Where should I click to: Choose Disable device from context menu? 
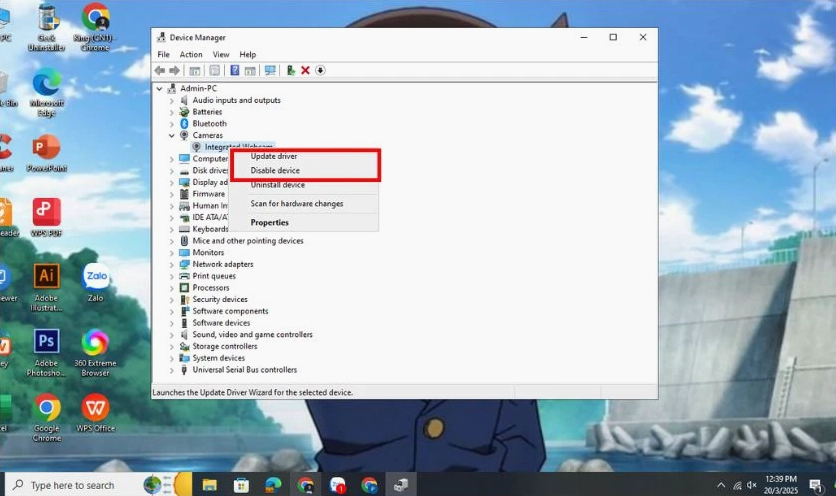point(275,171)
